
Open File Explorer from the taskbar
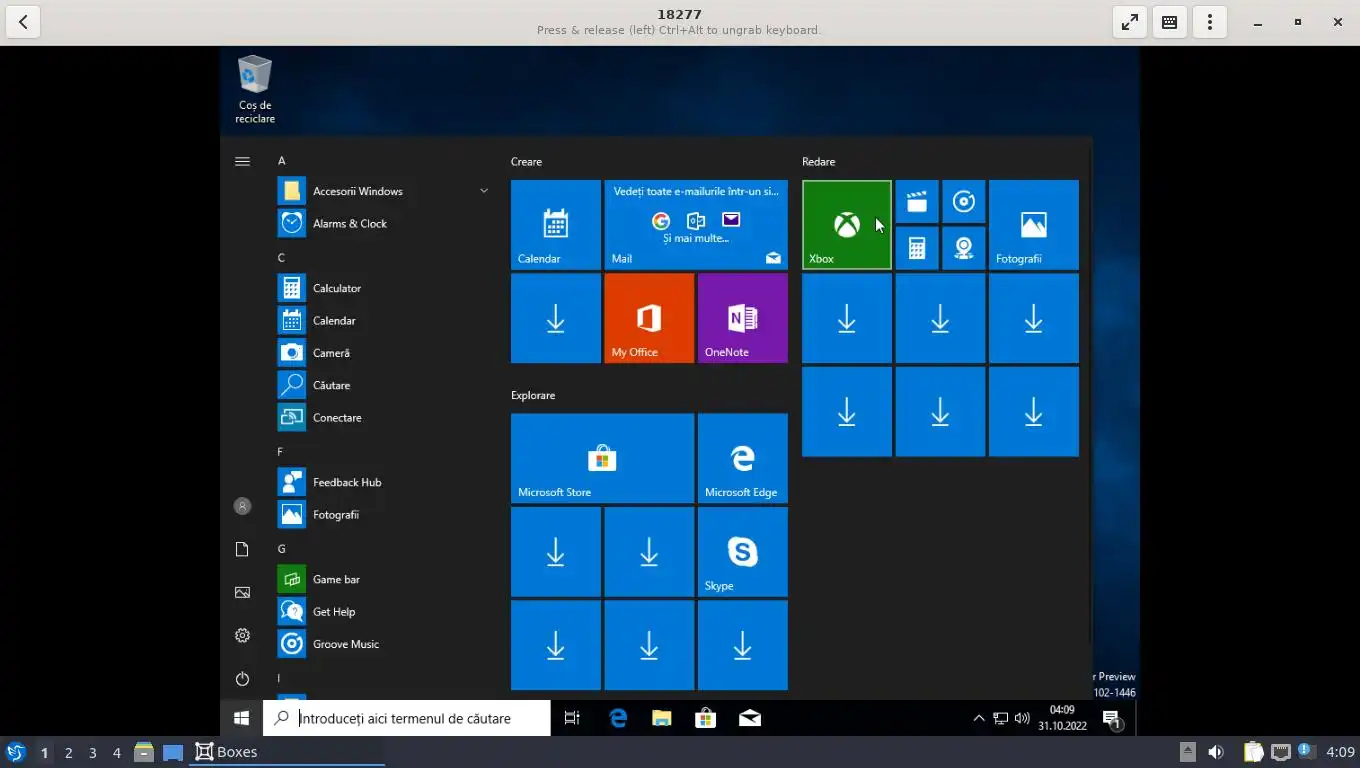click(661, 718)
